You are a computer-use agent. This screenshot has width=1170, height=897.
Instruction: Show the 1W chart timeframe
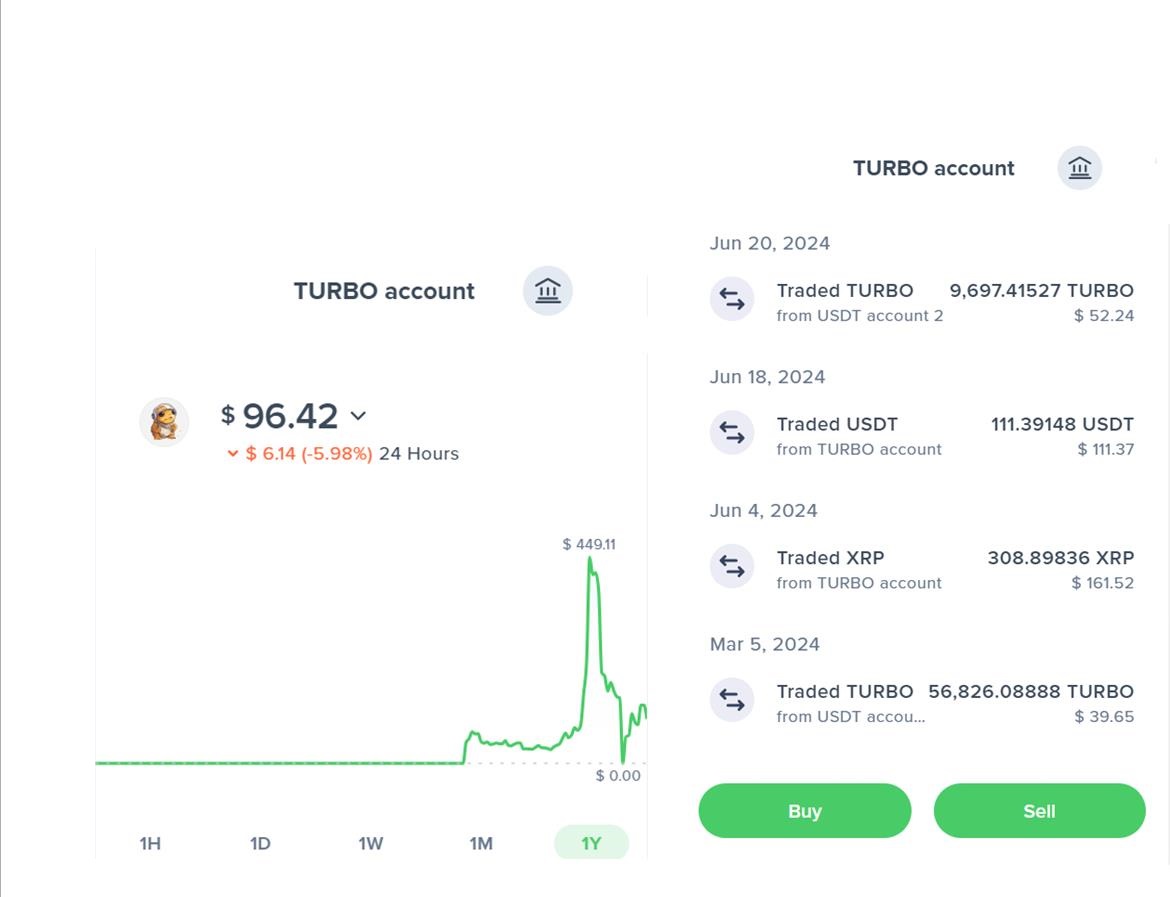[371, 843]
